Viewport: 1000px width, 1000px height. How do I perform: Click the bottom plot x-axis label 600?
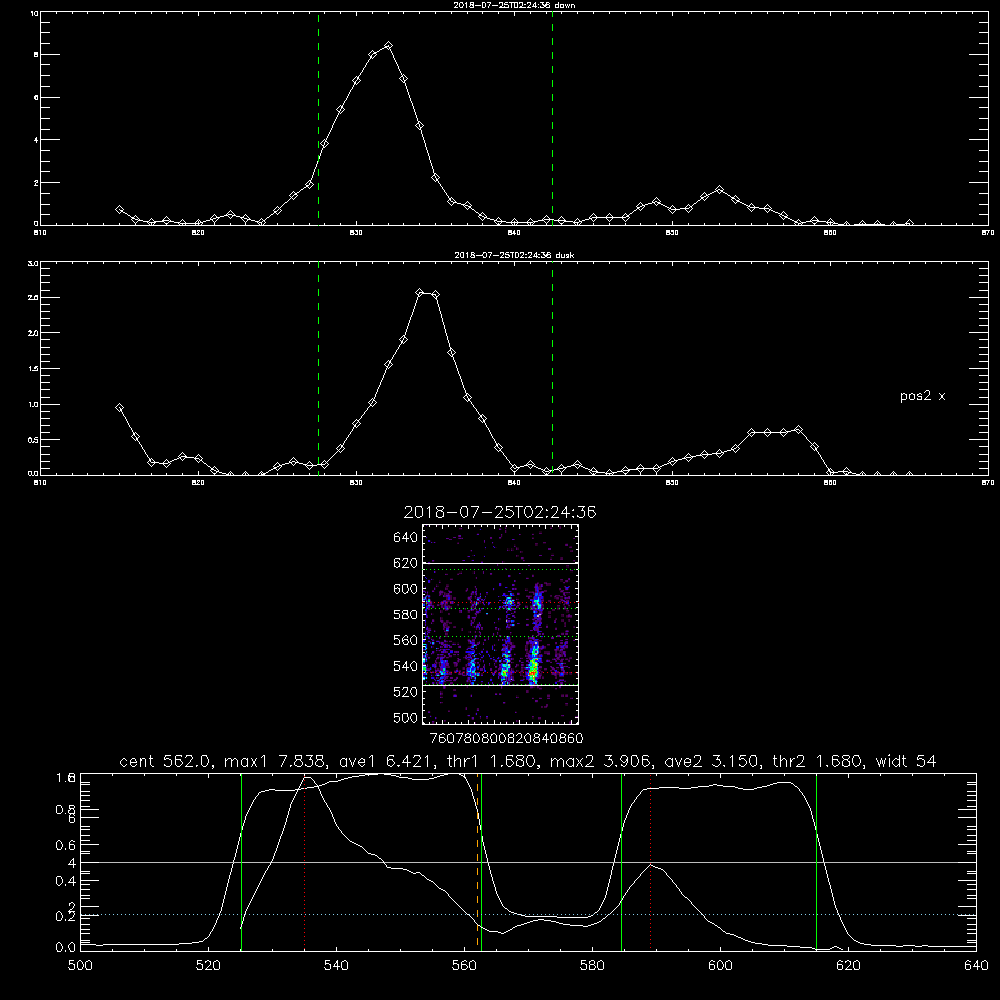coord(720,966)
